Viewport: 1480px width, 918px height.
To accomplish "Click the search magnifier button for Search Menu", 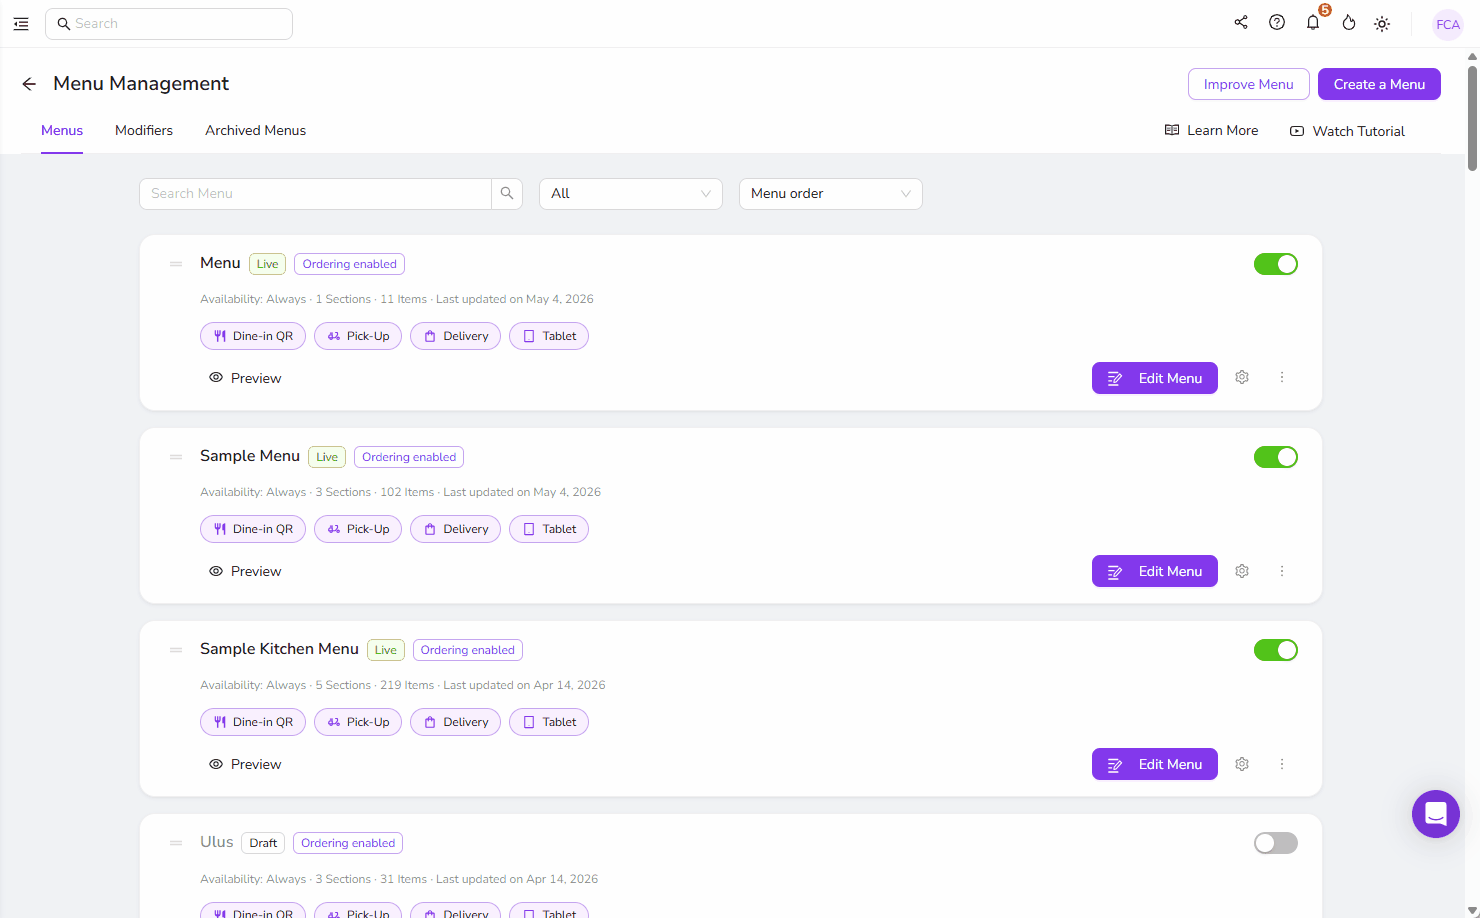I will pyautogui.click(x=507, y=194).
